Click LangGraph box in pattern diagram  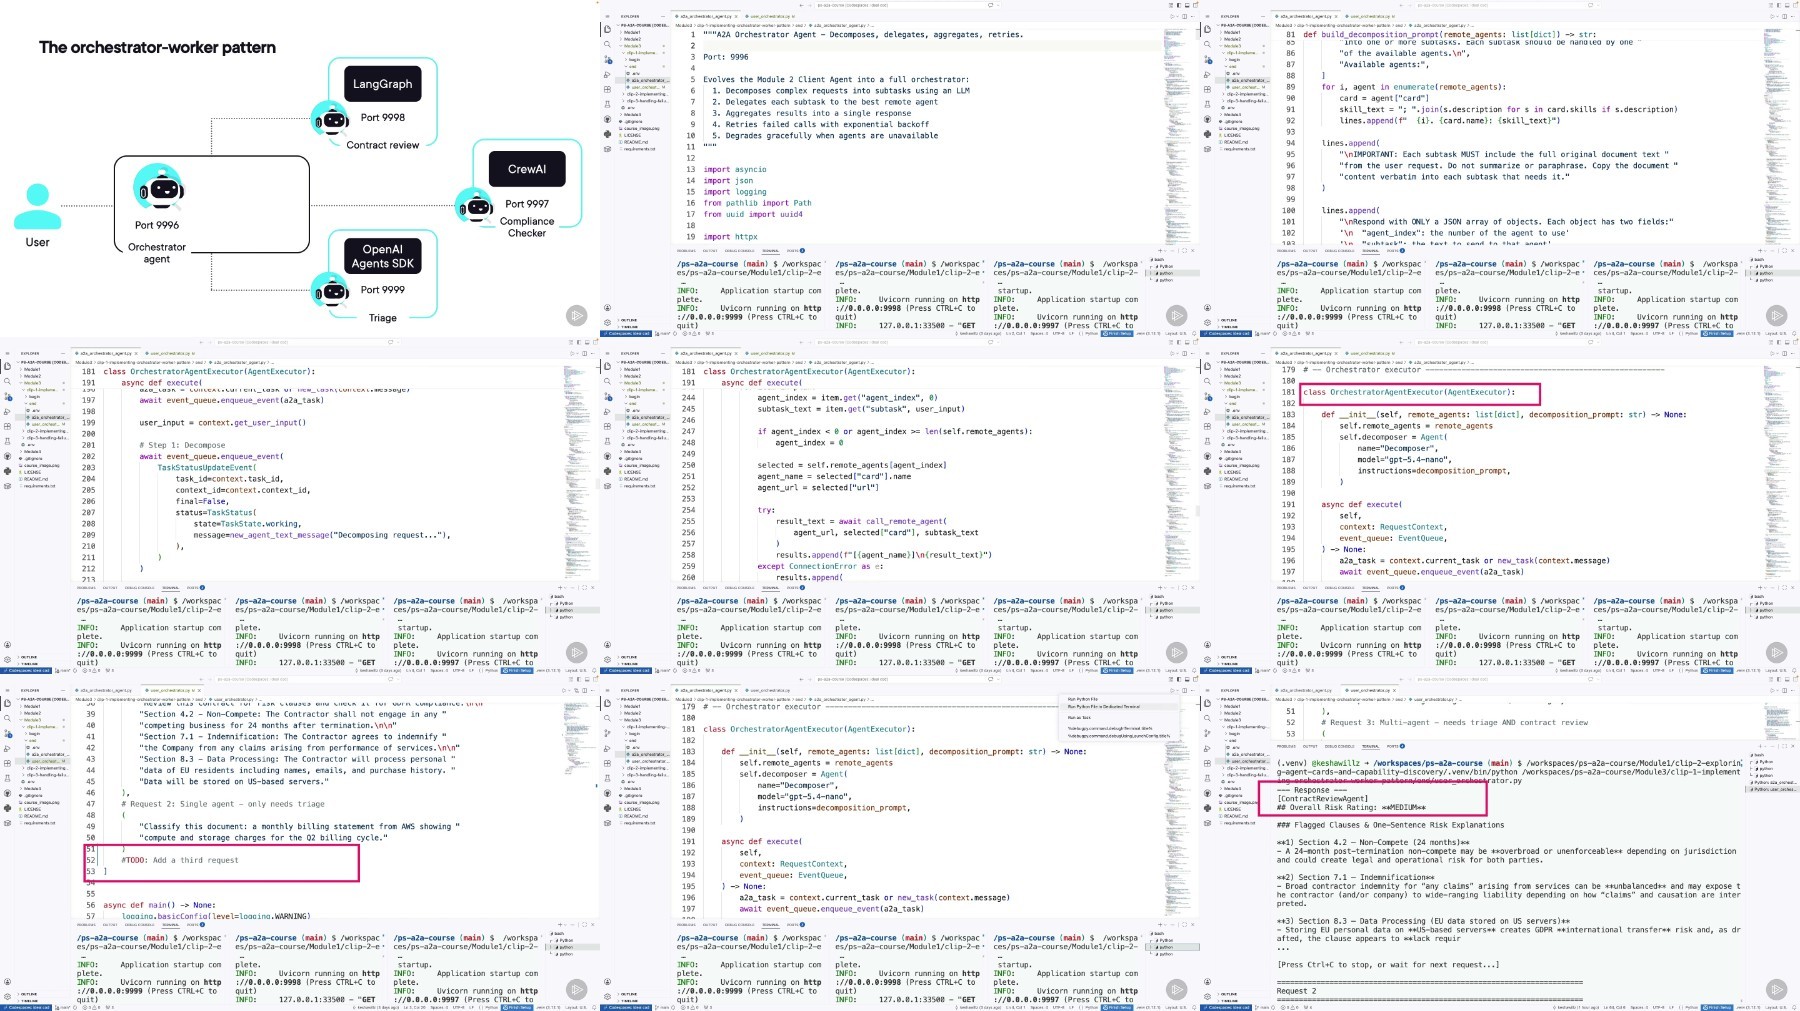[x=382, y=84]
